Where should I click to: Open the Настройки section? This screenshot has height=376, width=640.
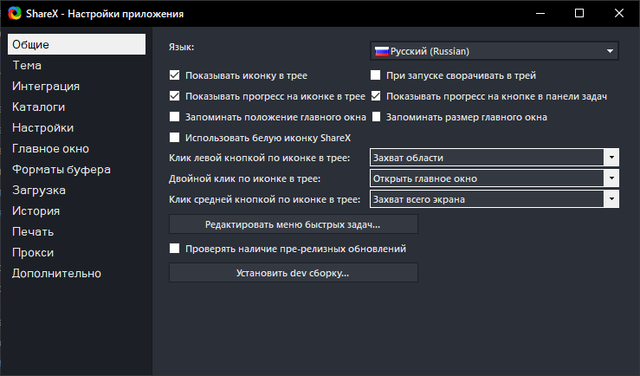pyautogui.click(x=43, y=128)
